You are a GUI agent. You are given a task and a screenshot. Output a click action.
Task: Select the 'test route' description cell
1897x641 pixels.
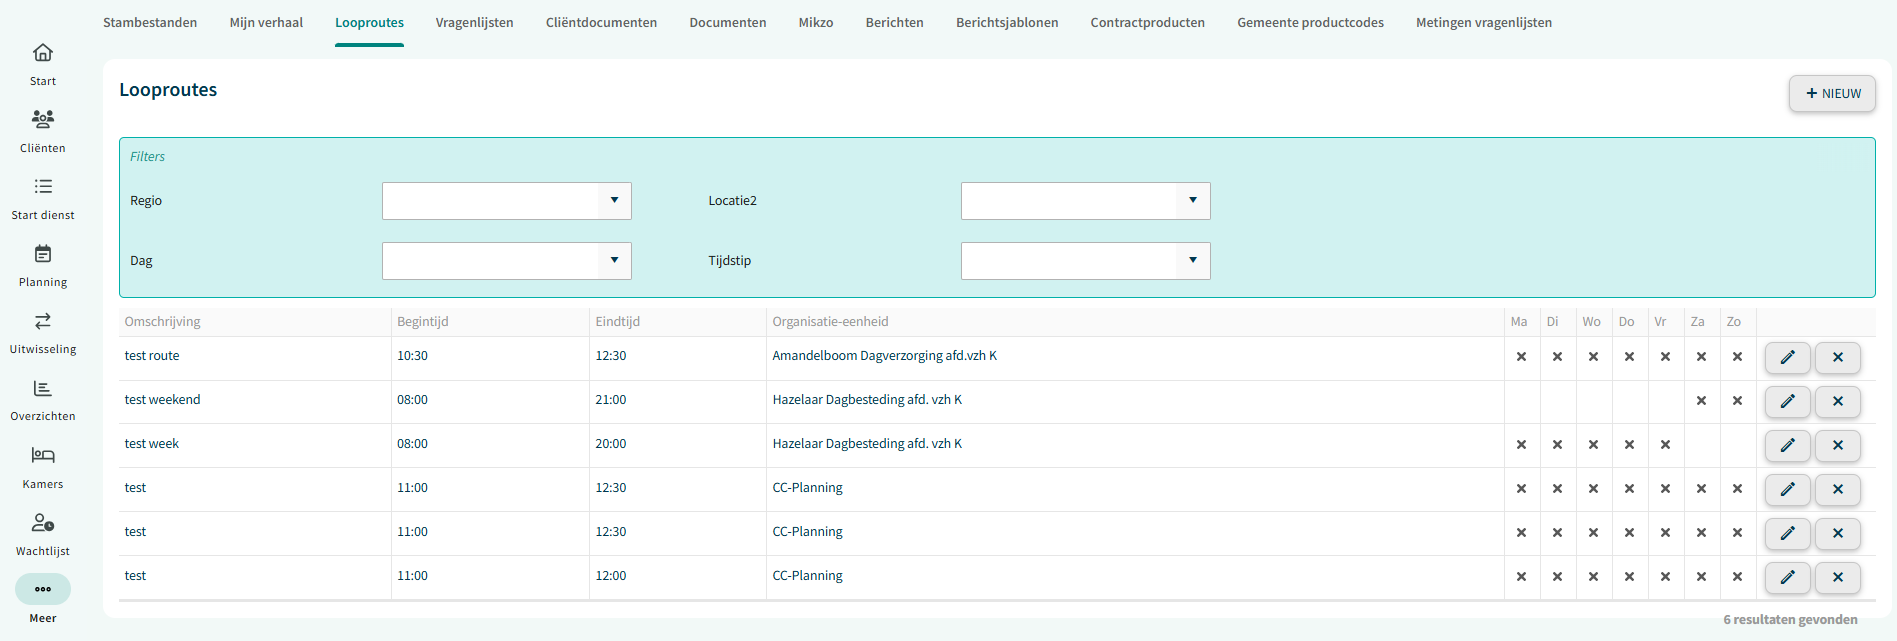255,358
